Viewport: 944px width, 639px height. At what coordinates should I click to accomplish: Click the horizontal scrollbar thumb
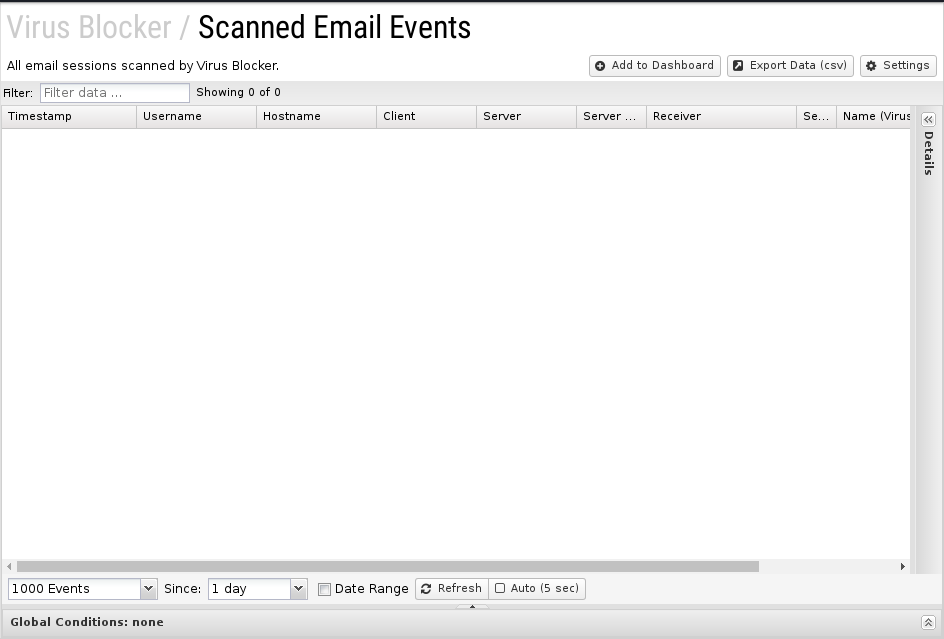point(388,566)
